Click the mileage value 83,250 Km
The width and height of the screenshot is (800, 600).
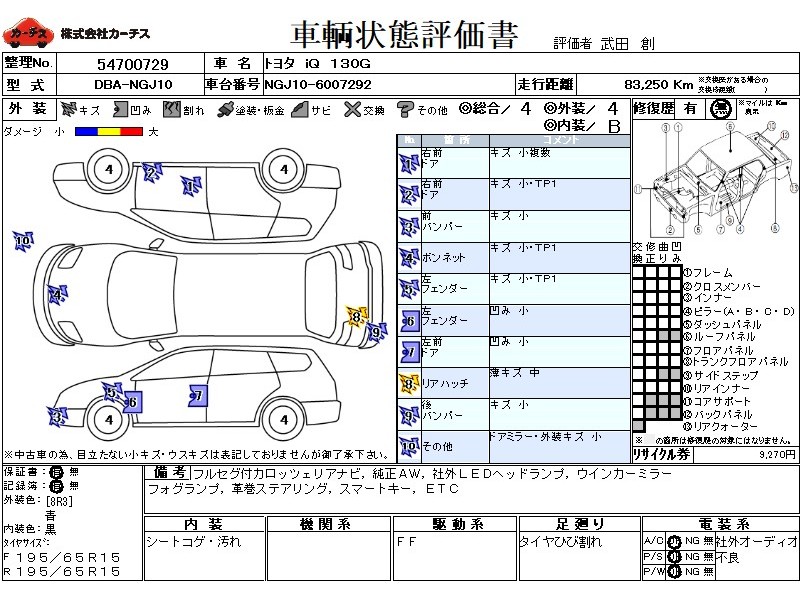click(658, 85)
